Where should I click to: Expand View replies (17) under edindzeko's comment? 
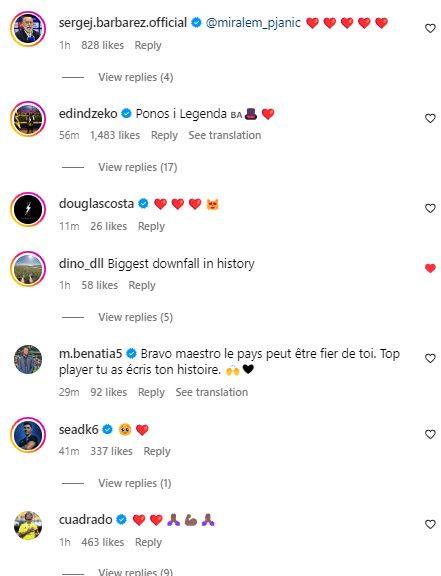[137, 167]
